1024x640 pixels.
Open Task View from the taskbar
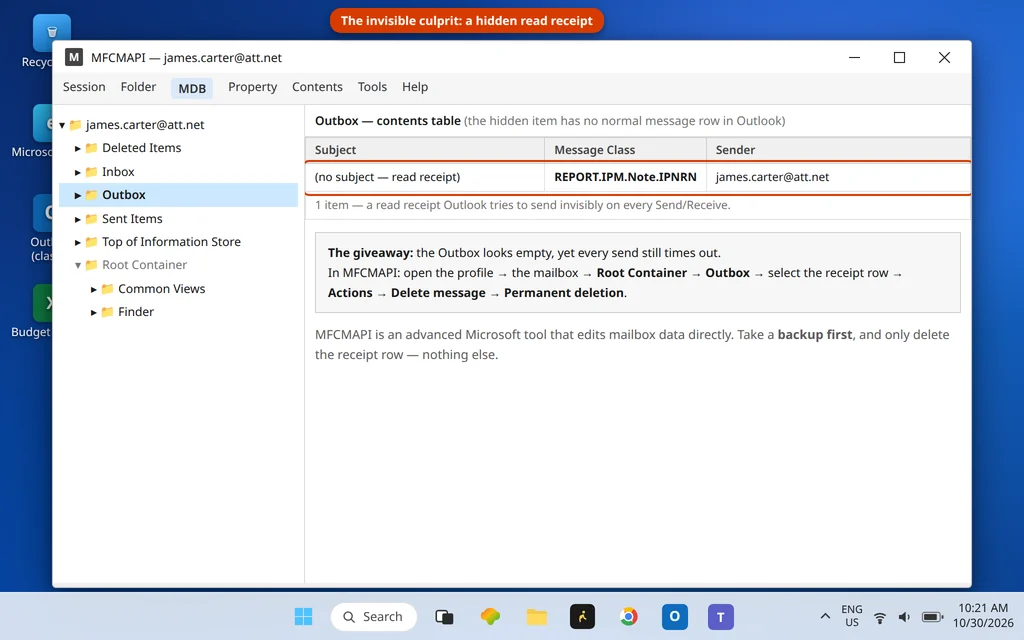[x=444, y=616]
